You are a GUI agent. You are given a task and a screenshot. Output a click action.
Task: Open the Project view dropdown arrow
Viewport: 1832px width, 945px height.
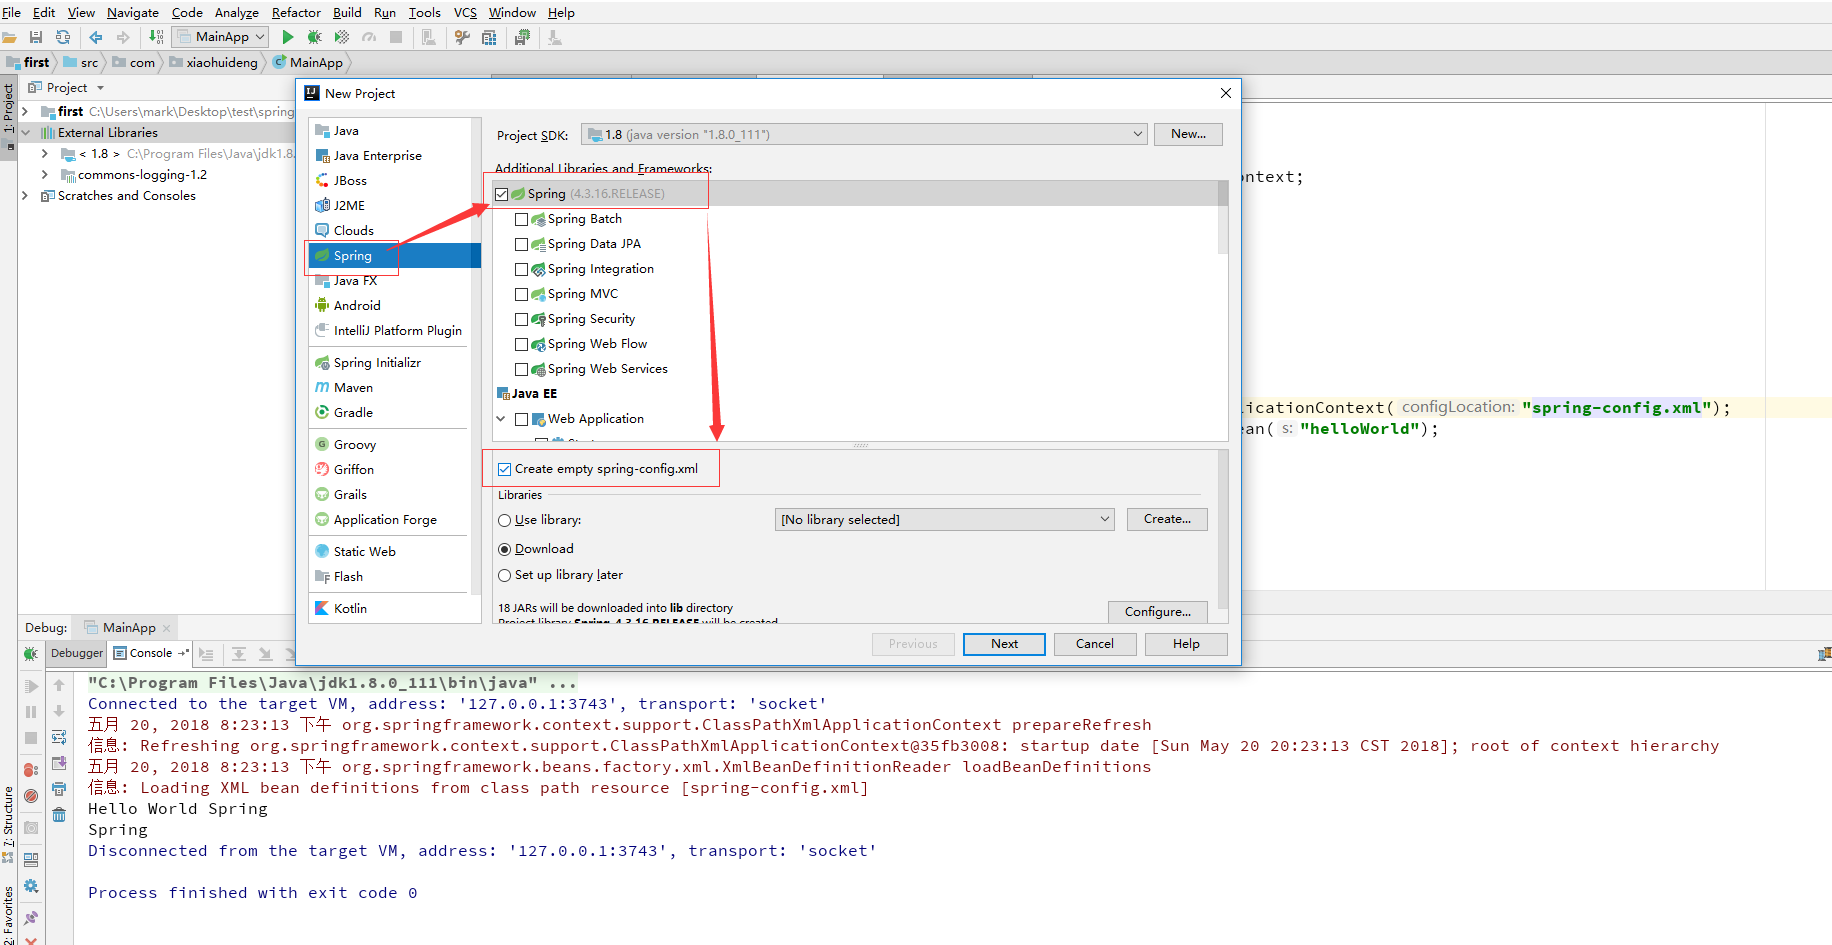[100, 88]
